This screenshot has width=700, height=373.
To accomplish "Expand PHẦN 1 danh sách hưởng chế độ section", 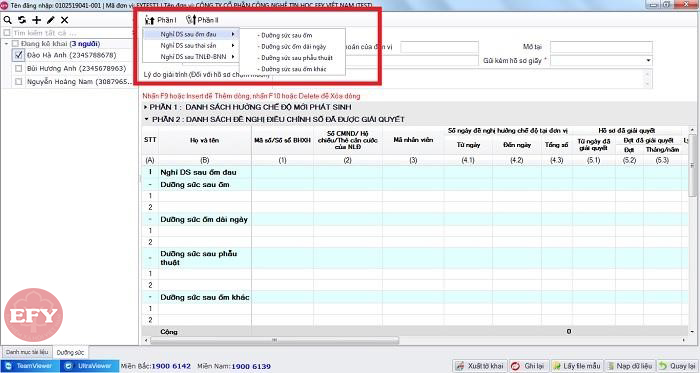I will point(146,108).
